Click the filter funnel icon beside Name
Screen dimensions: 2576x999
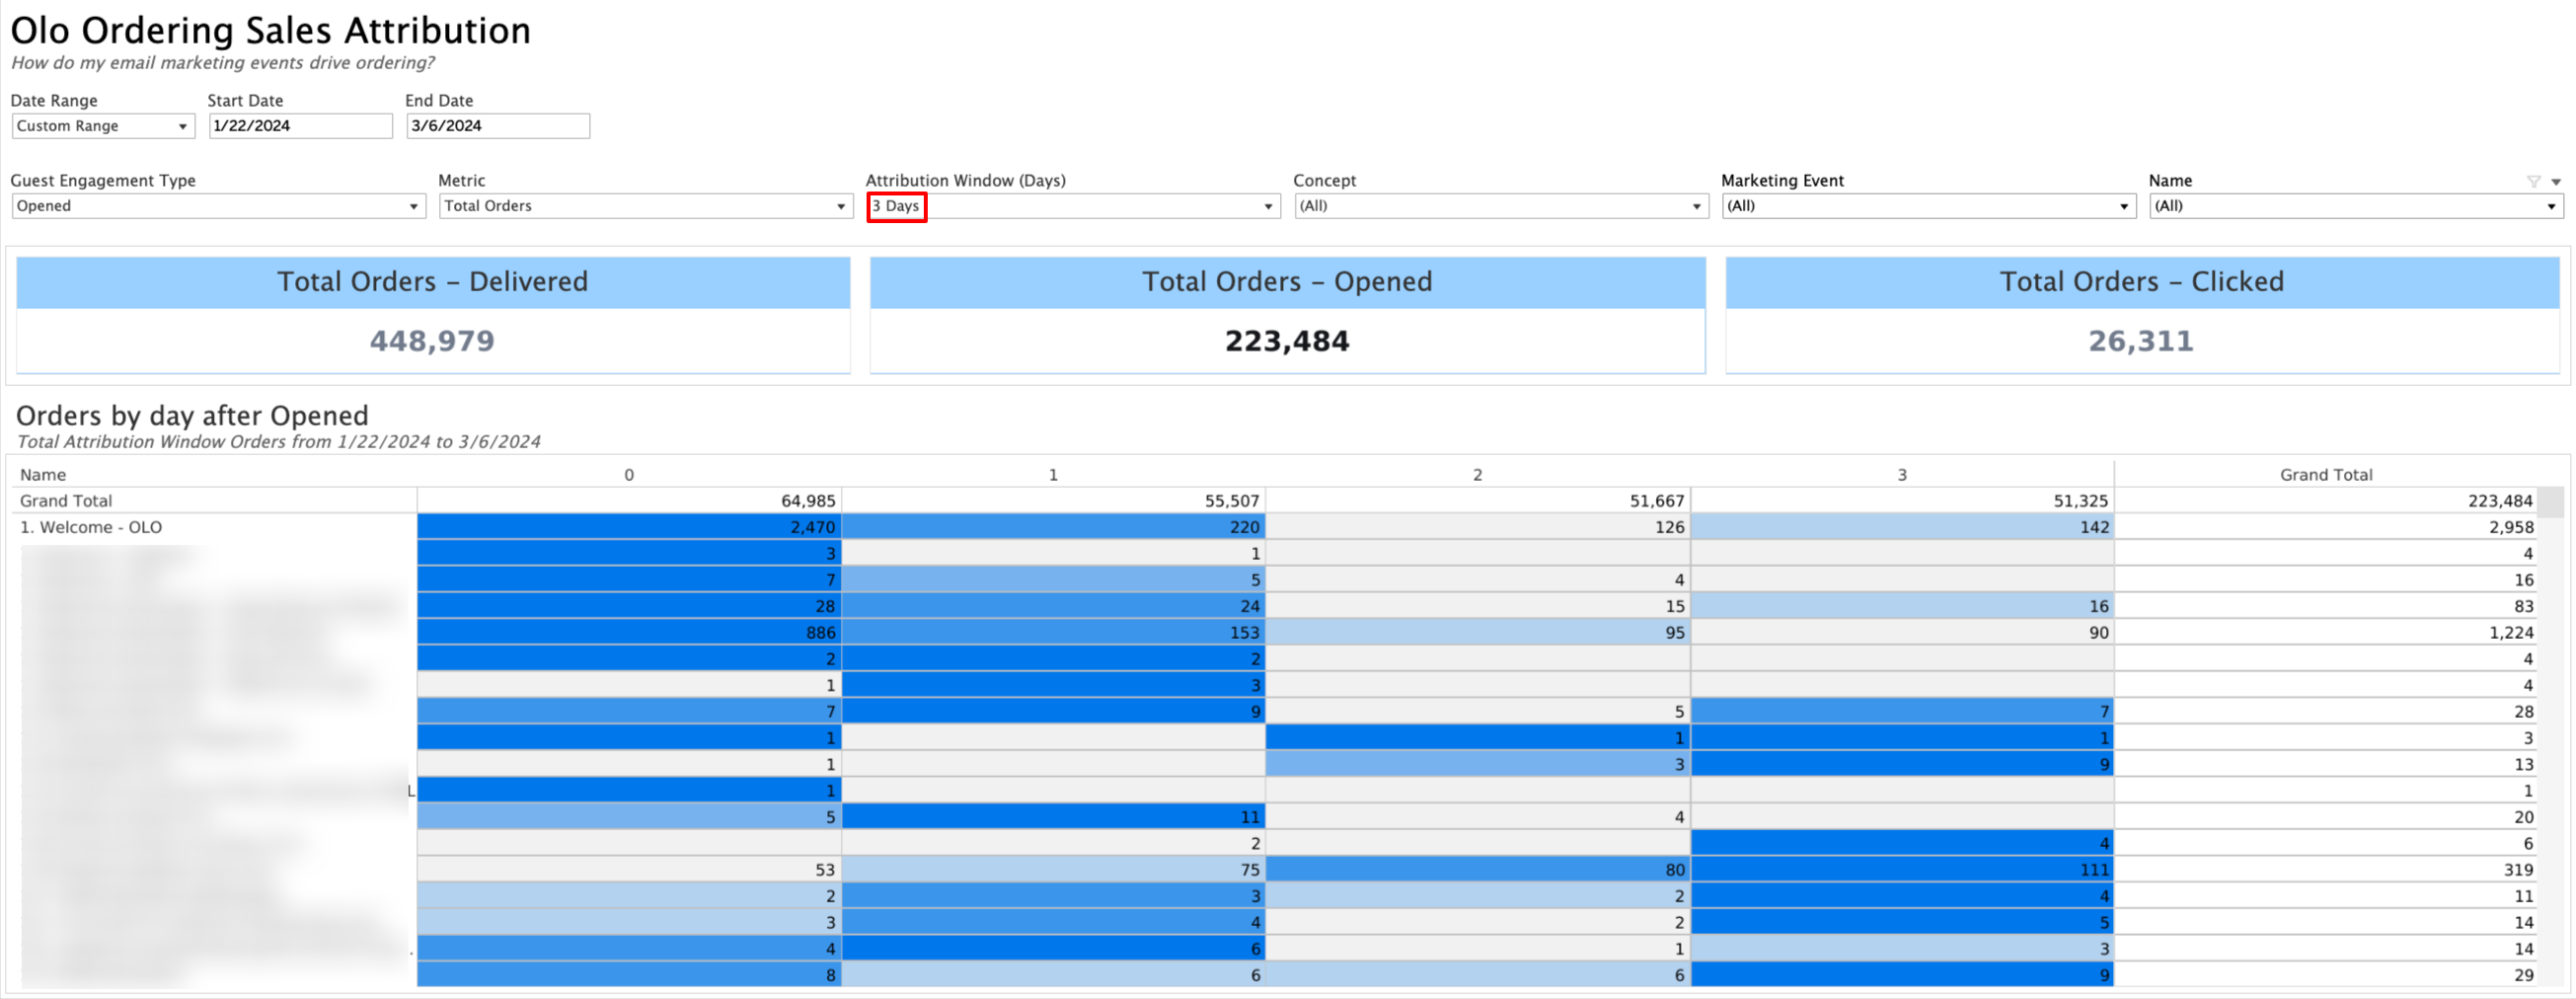tap(2533, 181)
